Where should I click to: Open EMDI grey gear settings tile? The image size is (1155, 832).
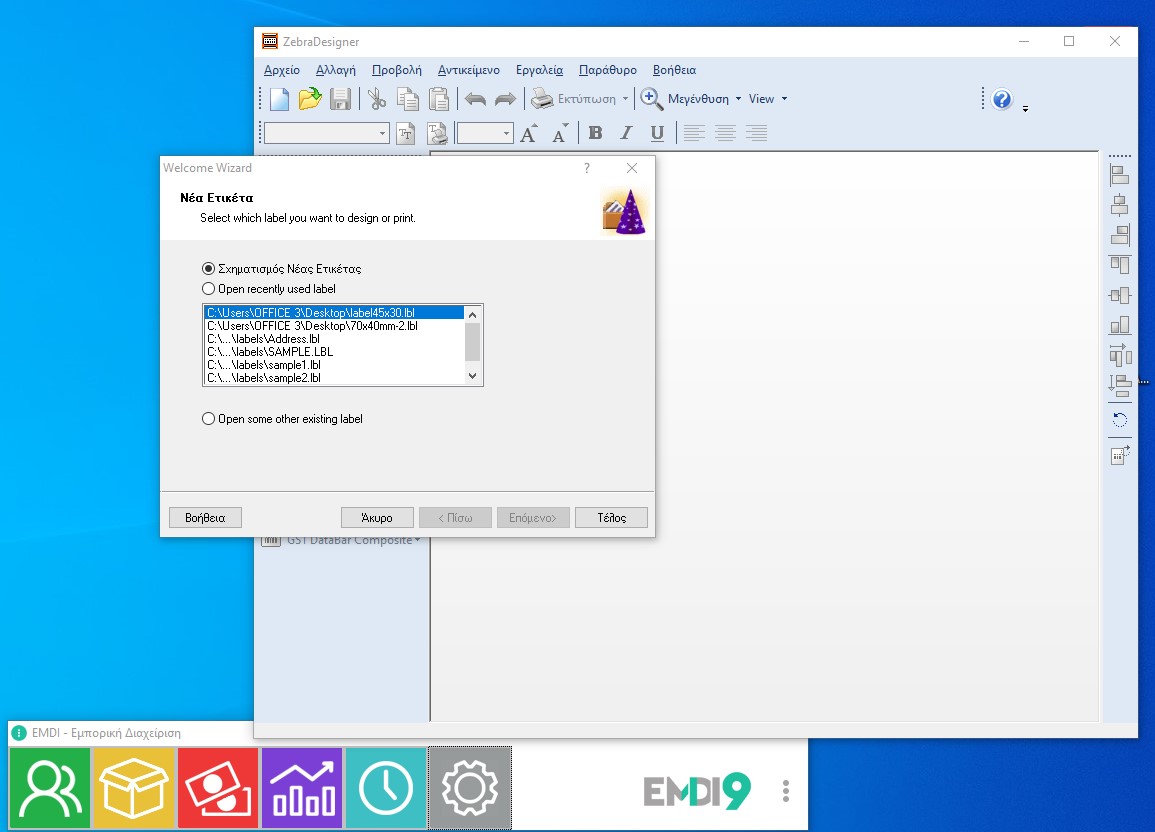tap(470, 789)
